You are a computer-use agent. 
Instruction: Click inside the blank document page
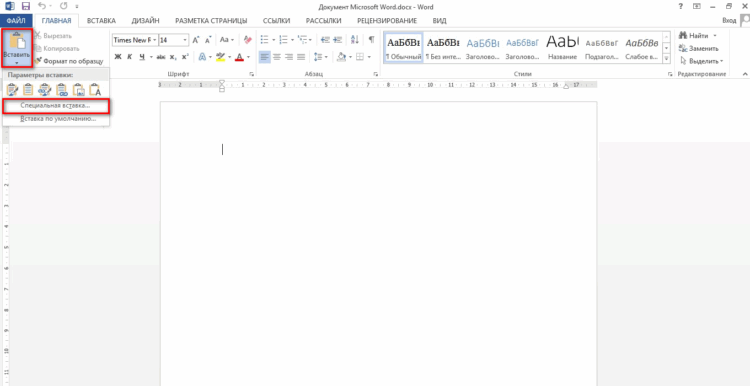[x=378, y=243]
